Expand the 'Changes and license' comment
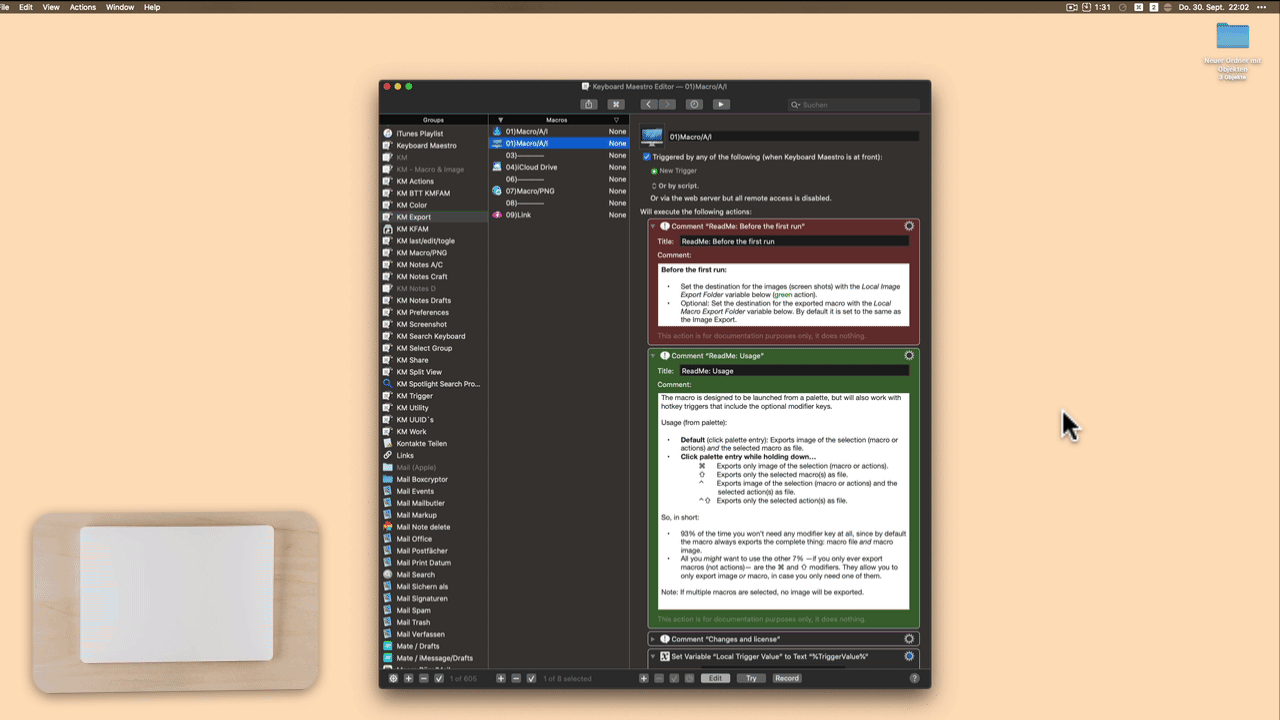Screen dimensions: 1280x720 coord(653,639)
